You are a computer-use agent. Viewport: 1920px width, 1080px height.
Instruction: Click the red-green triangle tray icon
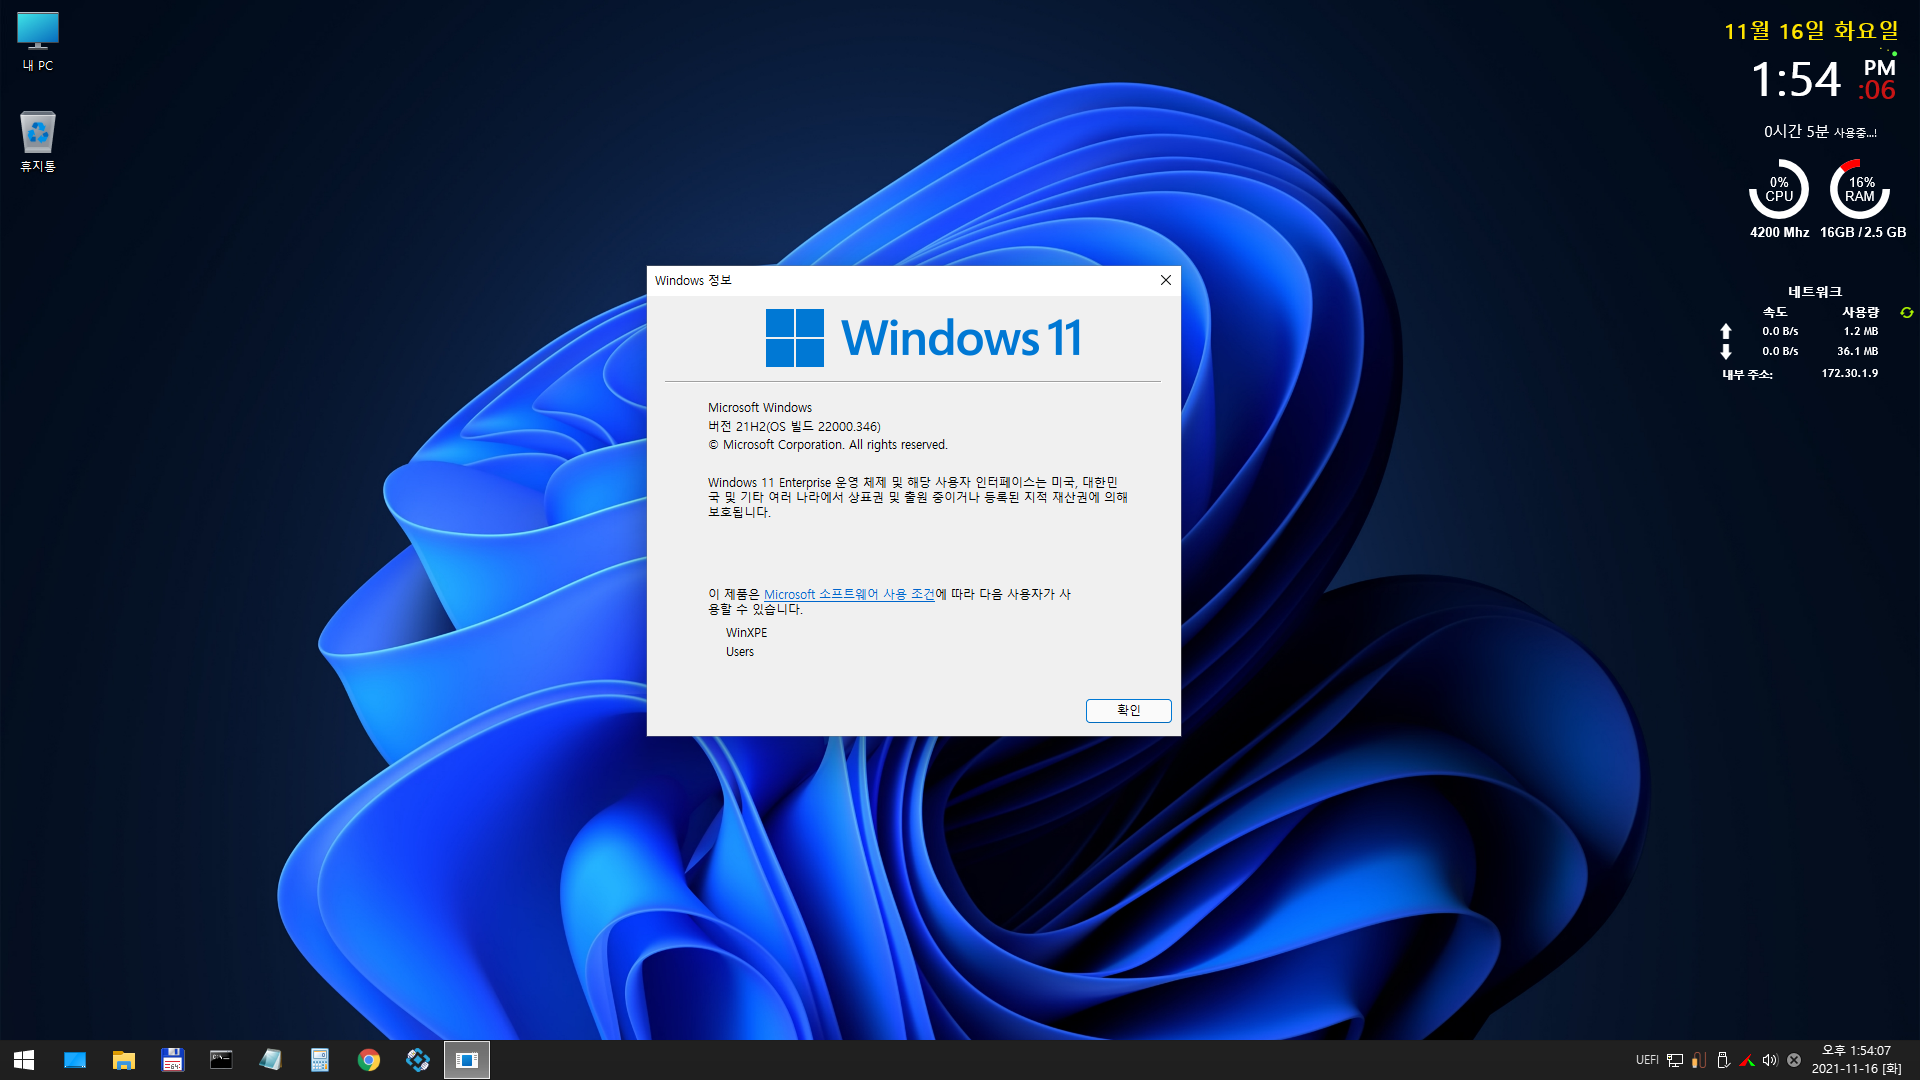(x=1747, y=1060)
